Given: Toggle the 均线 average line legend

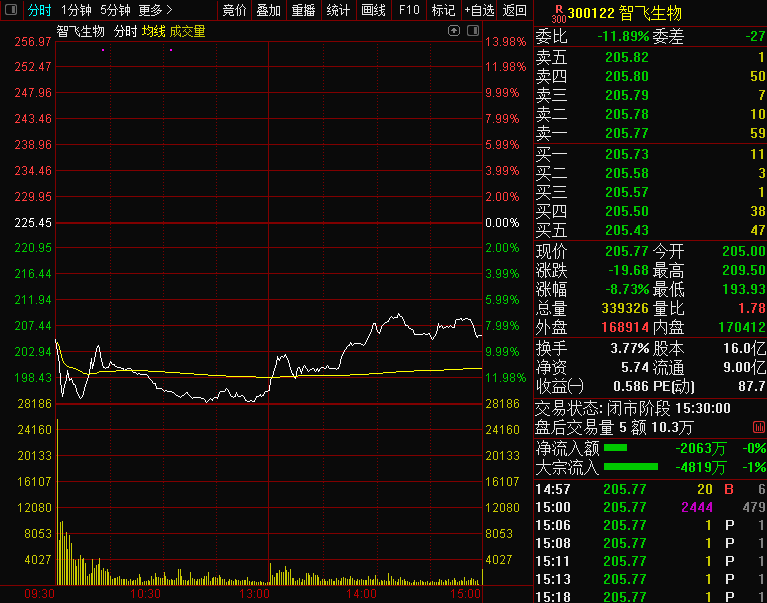Looking at the screenshot, I should (153, 31).
